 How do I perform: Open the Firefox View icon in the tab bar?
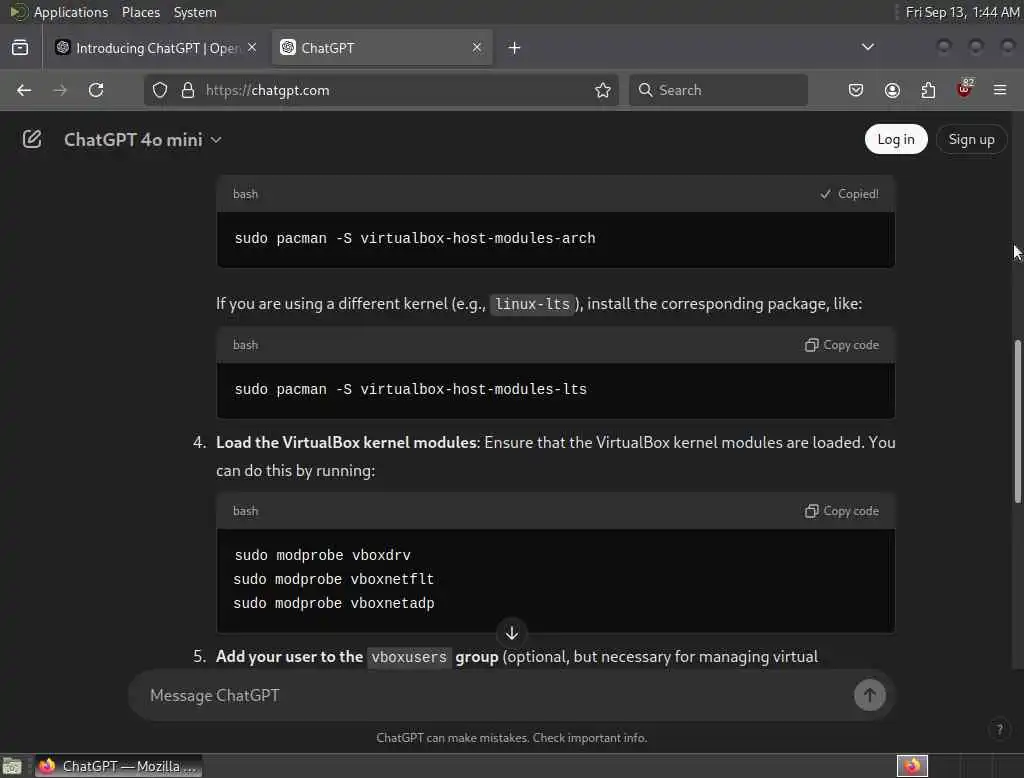(x=20, y=48)
